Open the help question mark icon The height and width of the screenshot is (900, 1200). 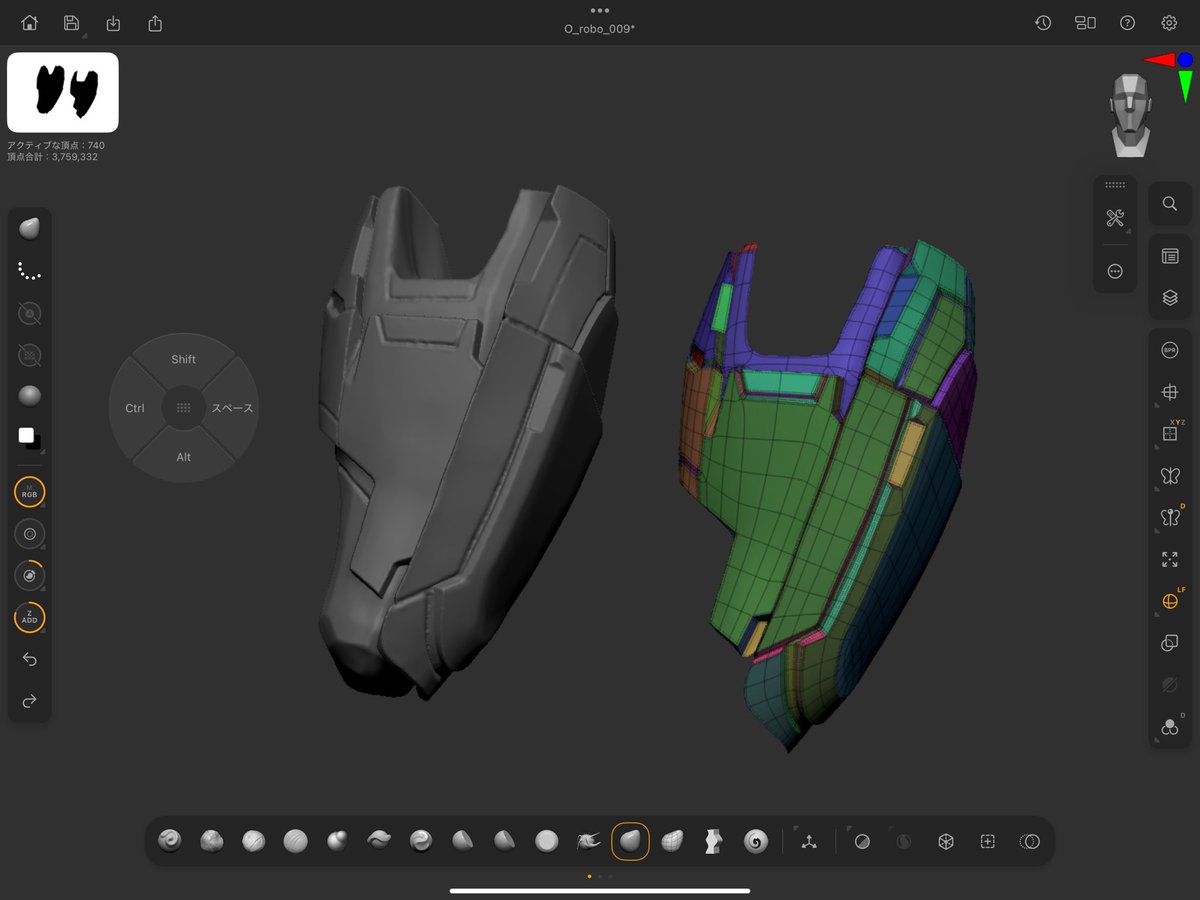point(1127,23)
